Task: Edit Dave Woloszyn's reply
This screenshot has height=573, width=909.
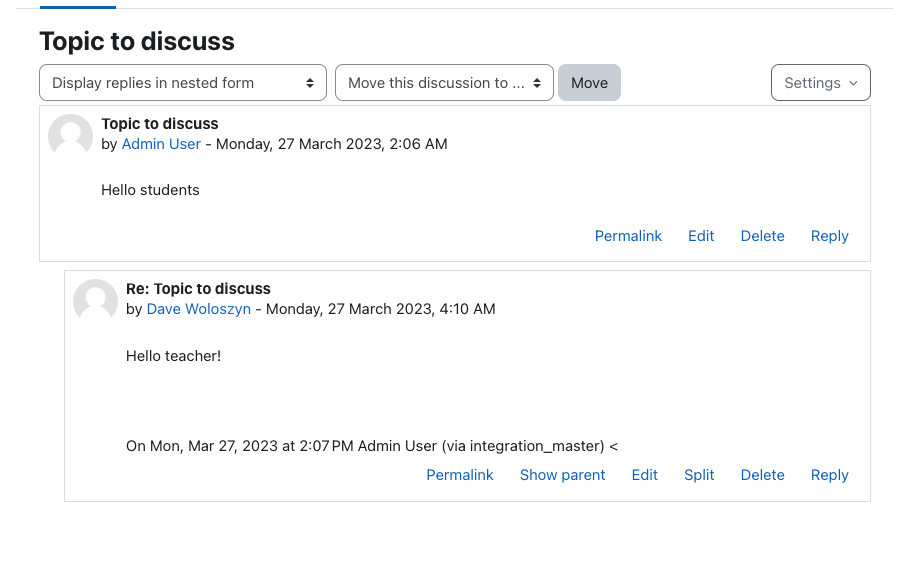Action: click(x=645, y=475)
